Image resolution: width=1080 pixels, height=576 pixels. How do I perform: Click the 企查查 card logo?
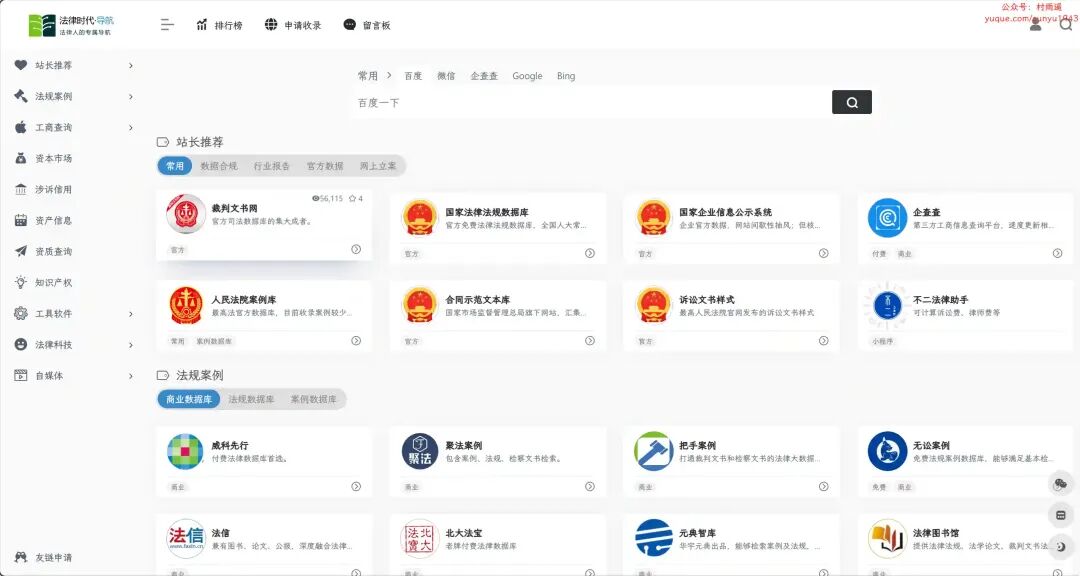(887, 218)
